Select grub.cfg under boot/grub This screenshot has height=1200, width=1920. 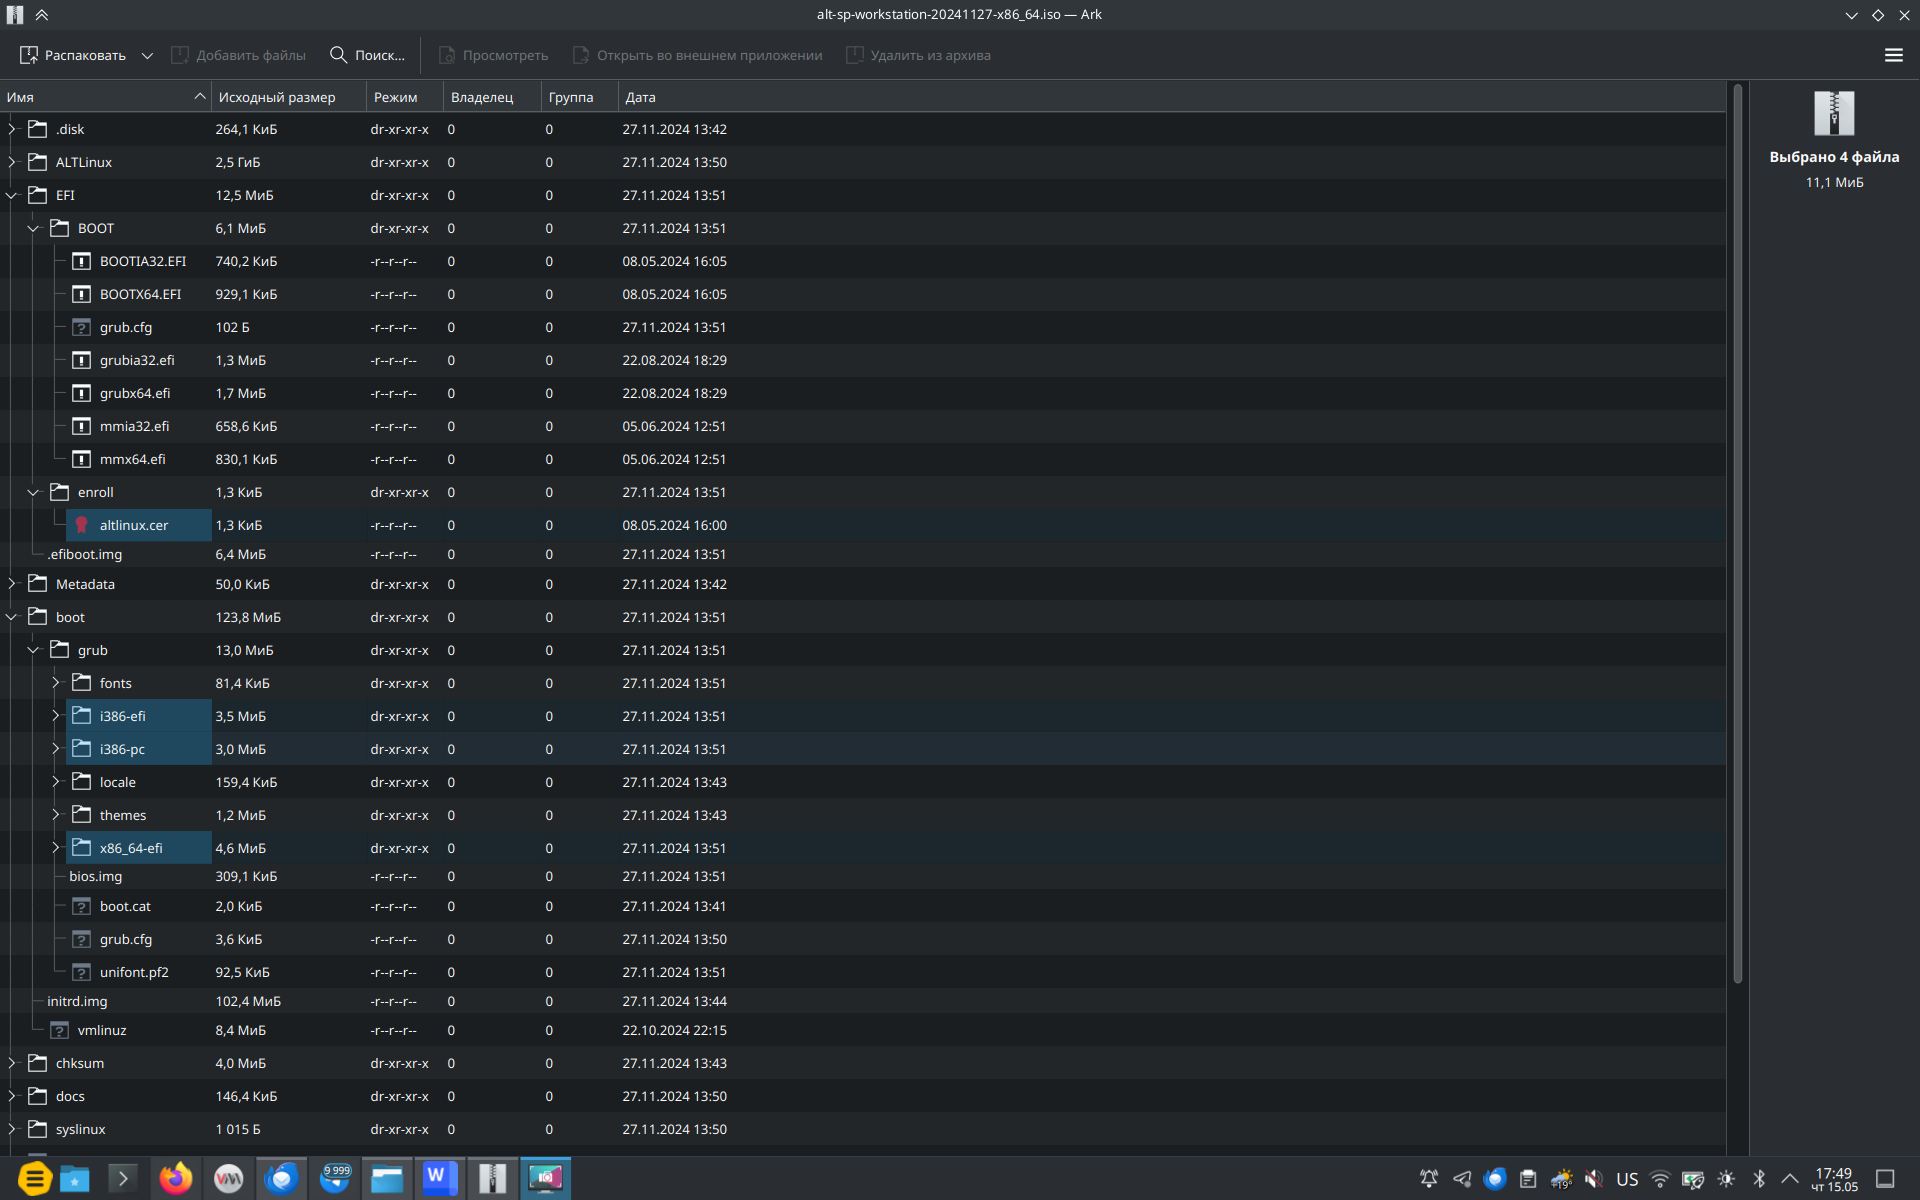pyautogui.click(x=862, y=939)
